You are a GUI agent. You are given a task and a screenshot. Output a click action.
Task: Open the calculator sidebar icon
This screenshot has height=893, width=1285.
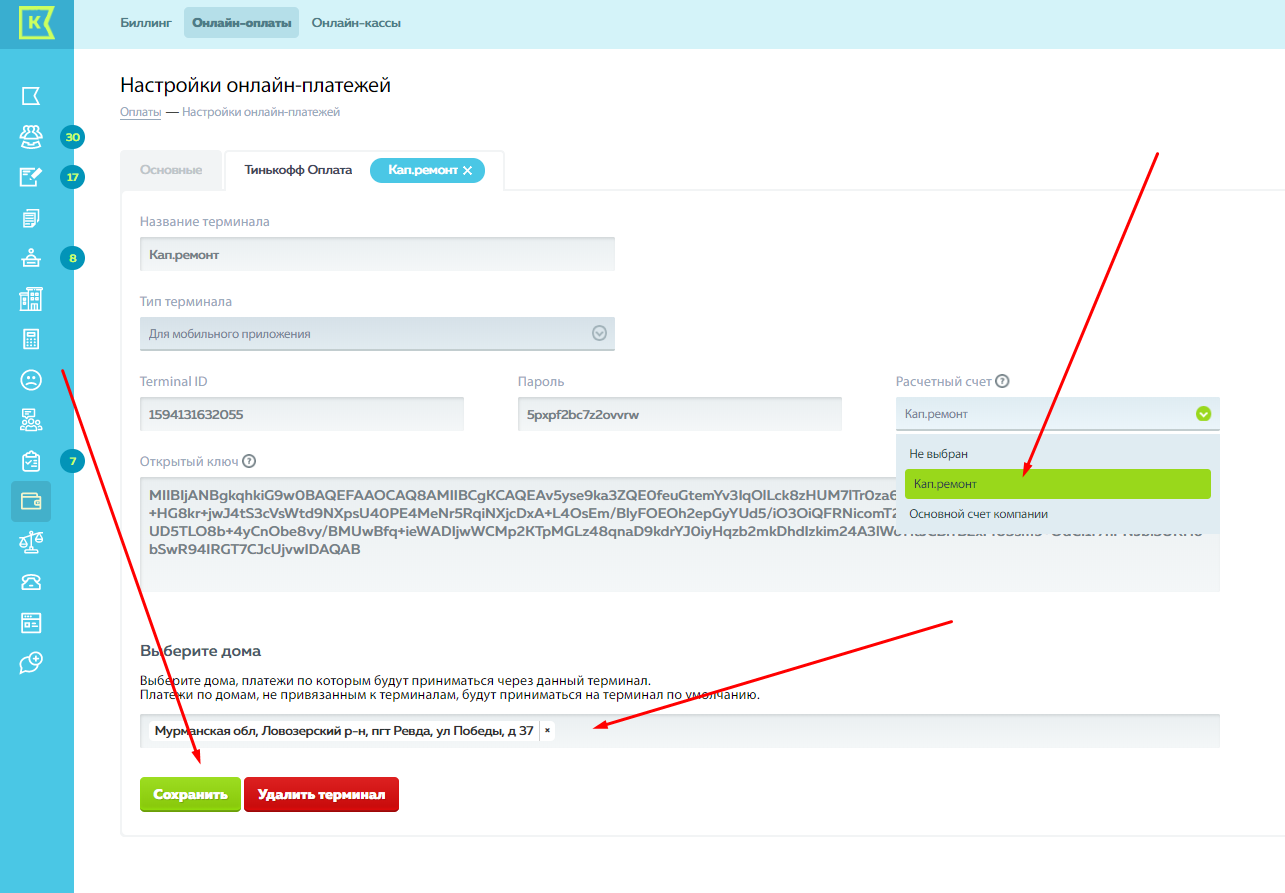point(31,339)
